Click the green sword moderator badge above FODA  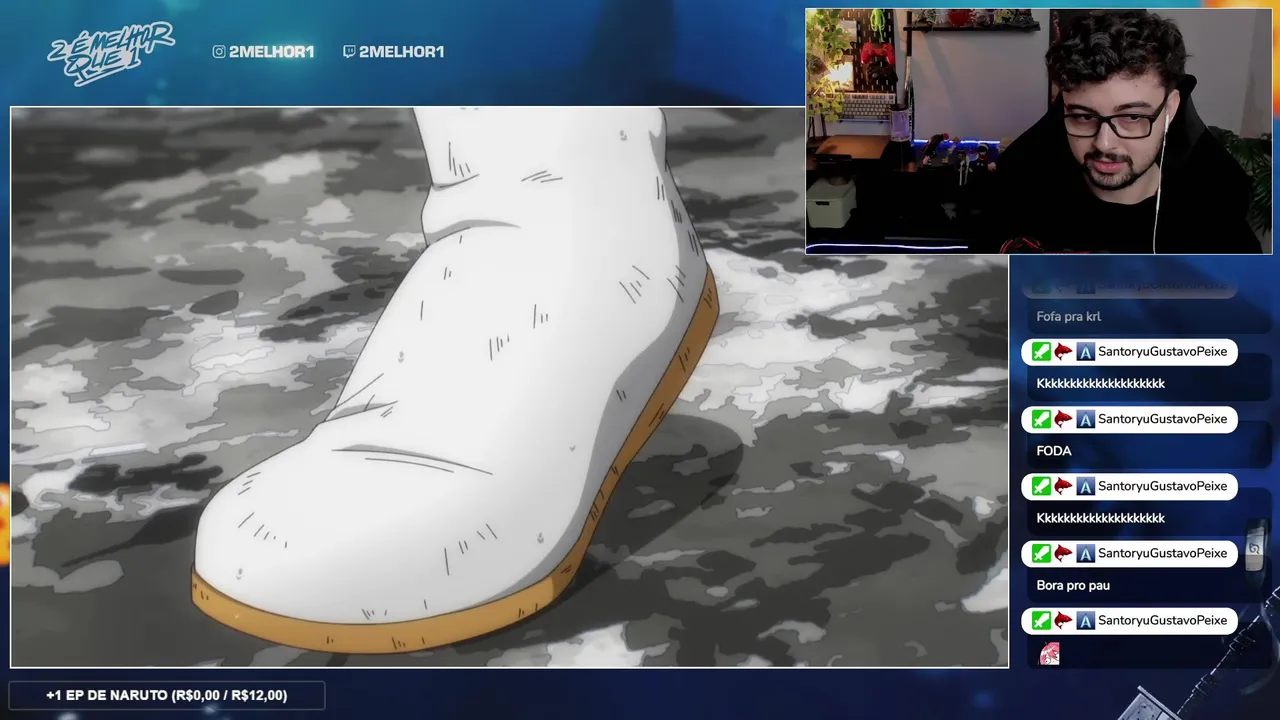[x=1041, y=419]
